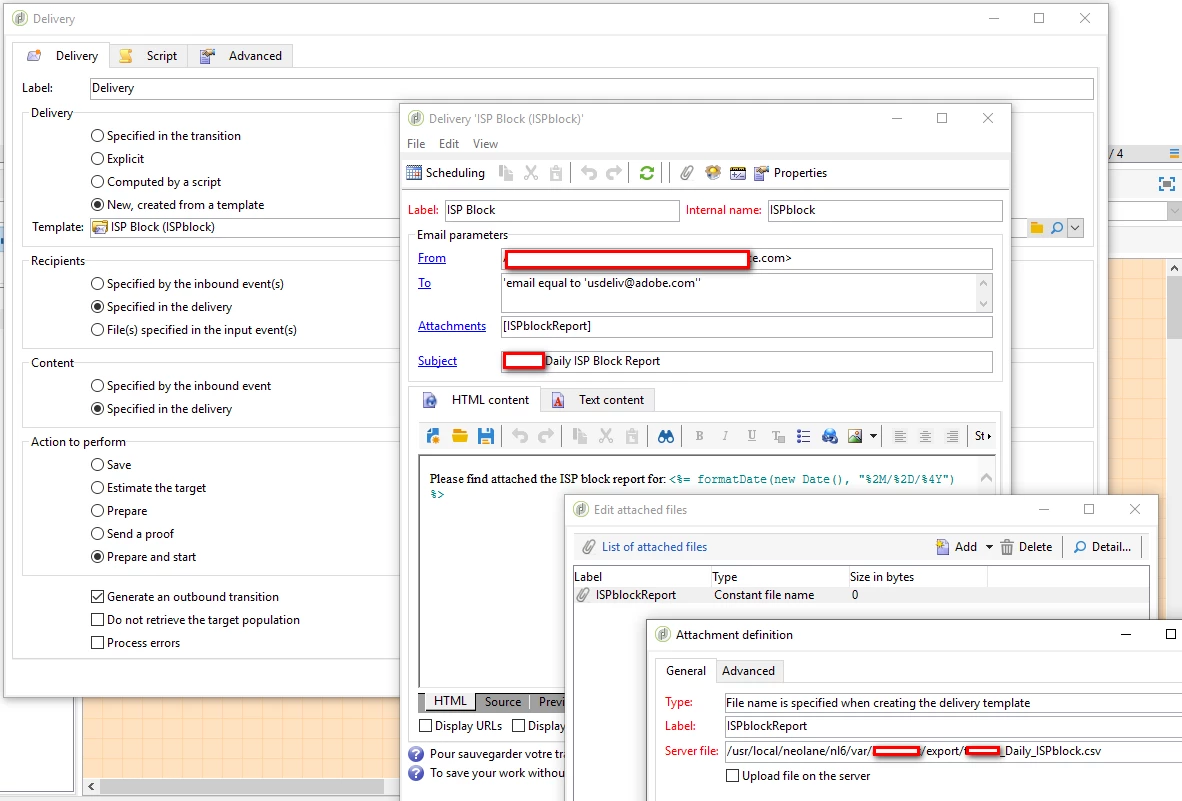Select 'Estimate the target' radio button

pyautogui.click(x=97, y=488)
